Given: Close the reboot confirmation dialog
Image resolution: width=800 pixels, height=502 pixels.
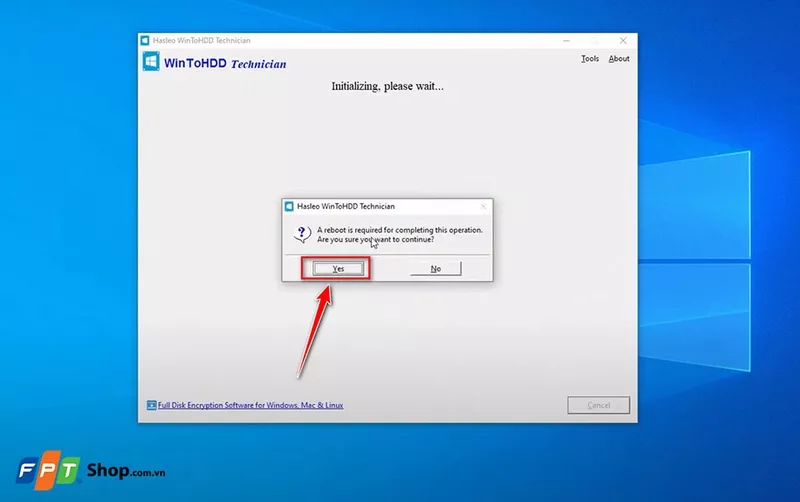Looking at the screenshot, I should pos(483,206).
